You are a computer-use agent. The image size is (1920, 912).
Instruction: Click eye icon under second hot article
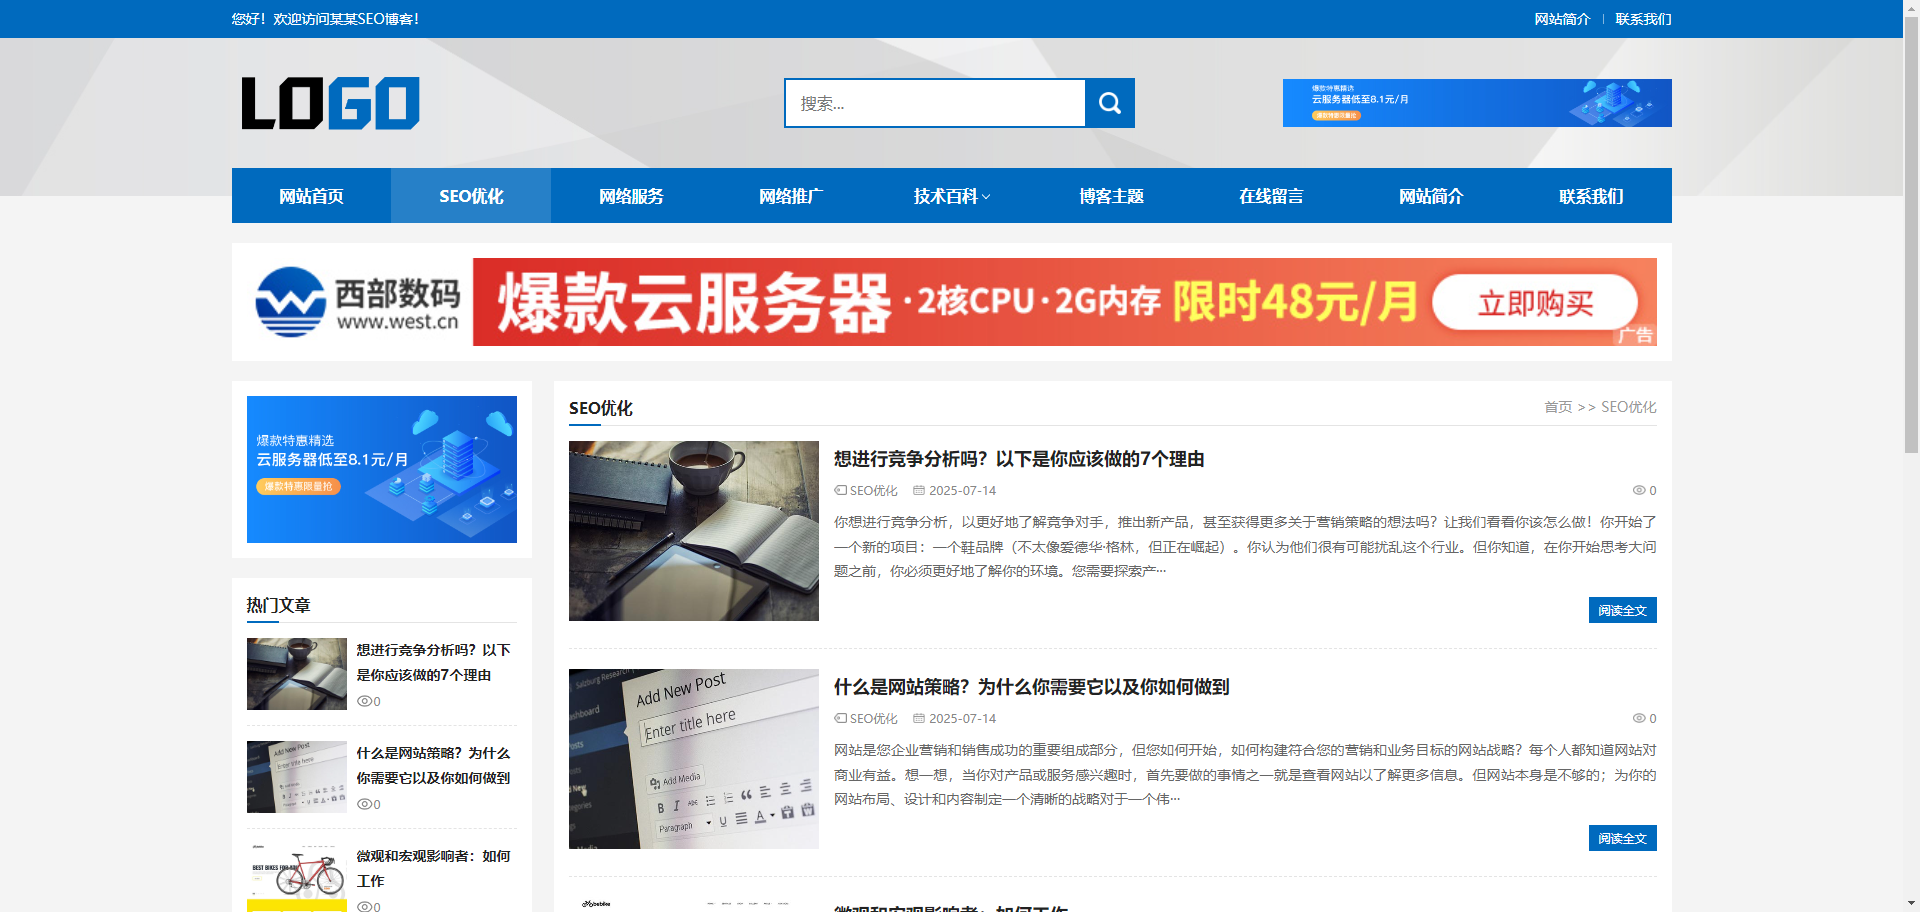pyautogui.click(x=364, y=804)
